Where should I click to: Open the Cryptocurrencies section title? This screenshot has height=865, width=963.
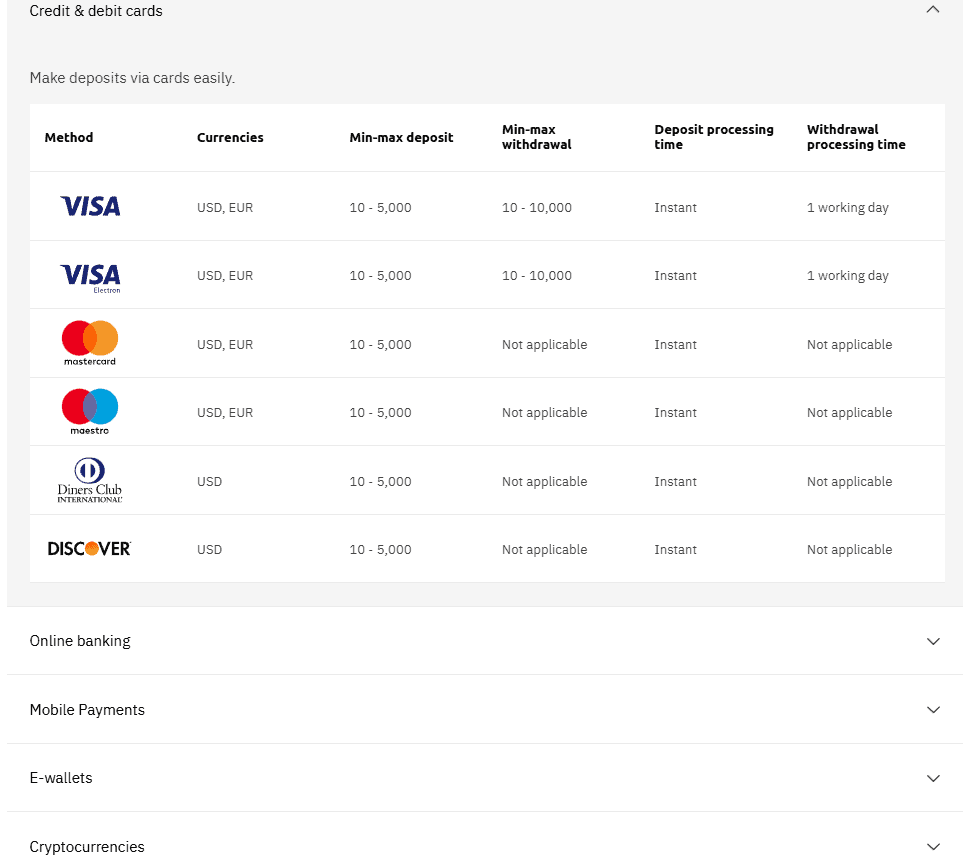pyautogui.click(x=87, y=847)
